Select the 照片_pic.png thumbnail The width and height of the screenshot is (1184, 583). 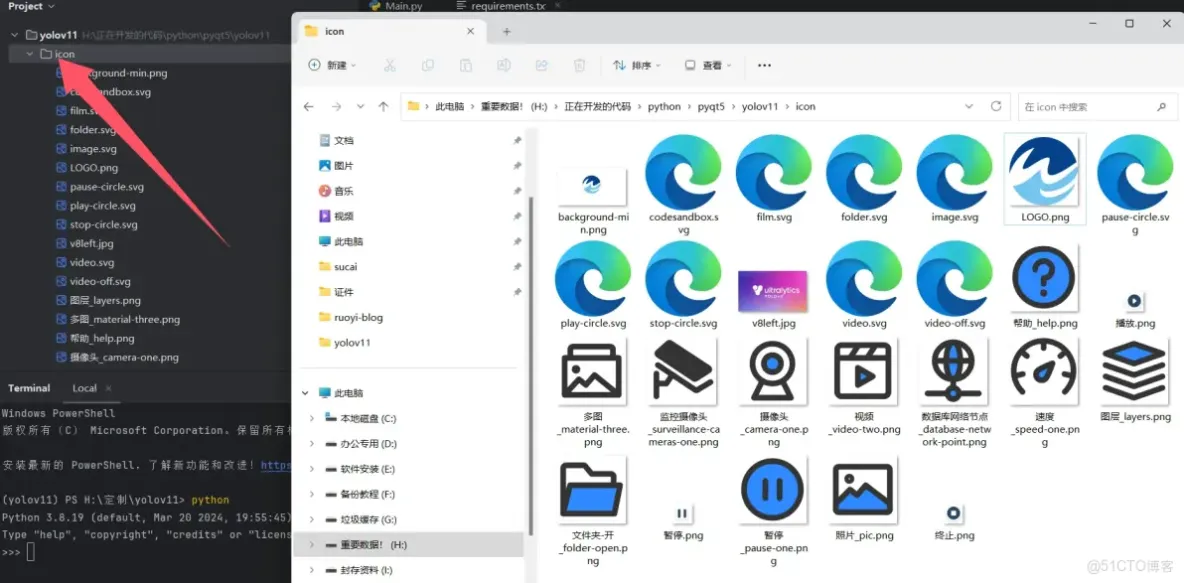coord(864,489)
